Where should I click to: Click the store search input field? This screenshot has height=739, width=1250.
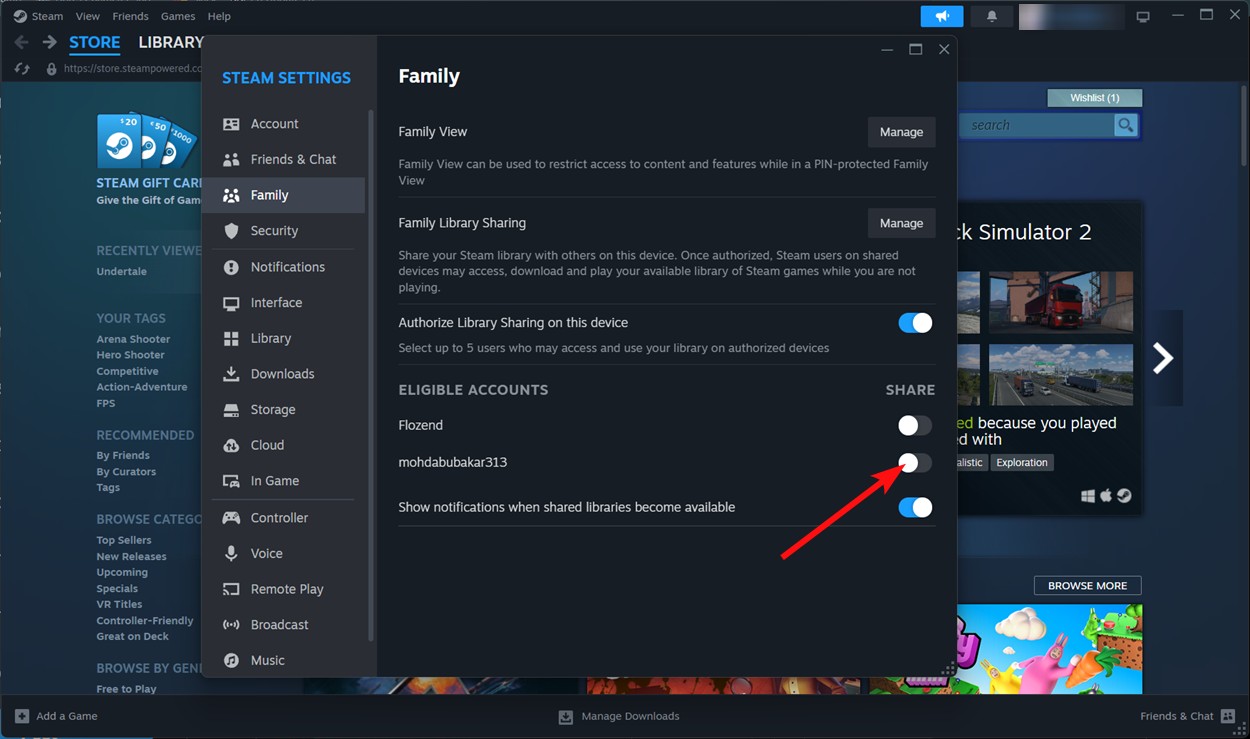(x=1040, y=125)
